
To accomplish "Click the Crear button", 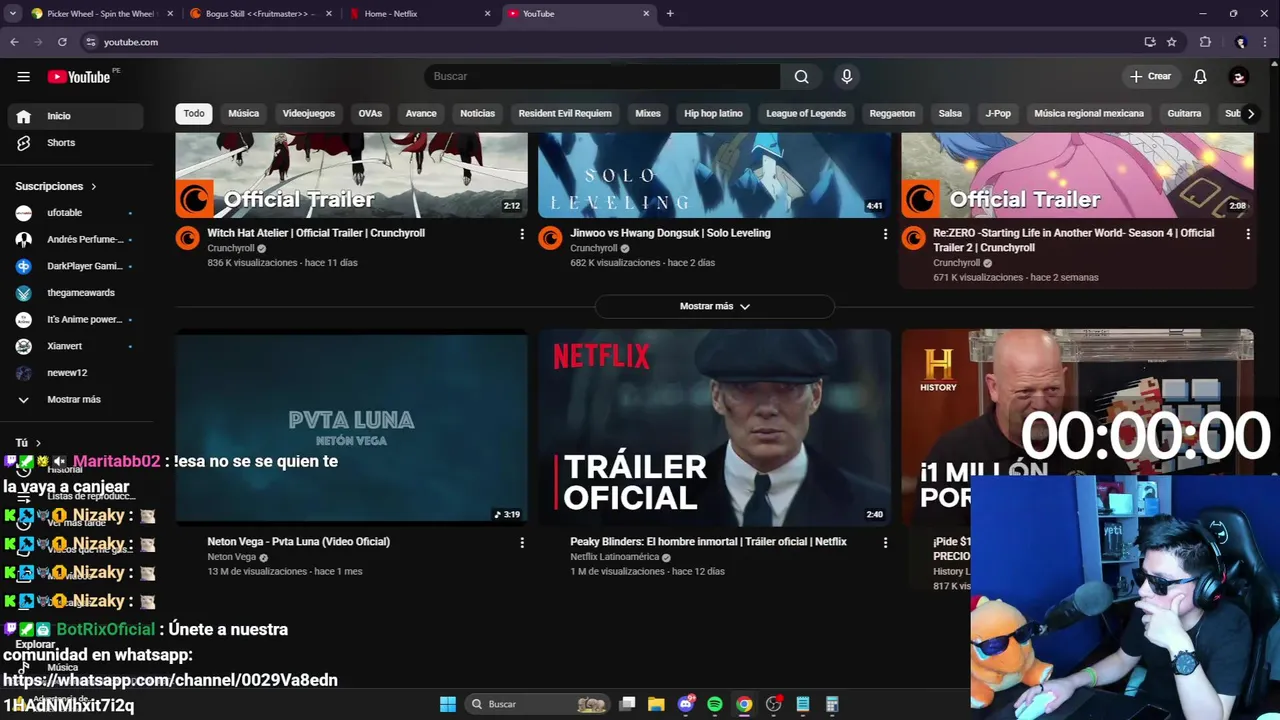I will (1150, 76).
